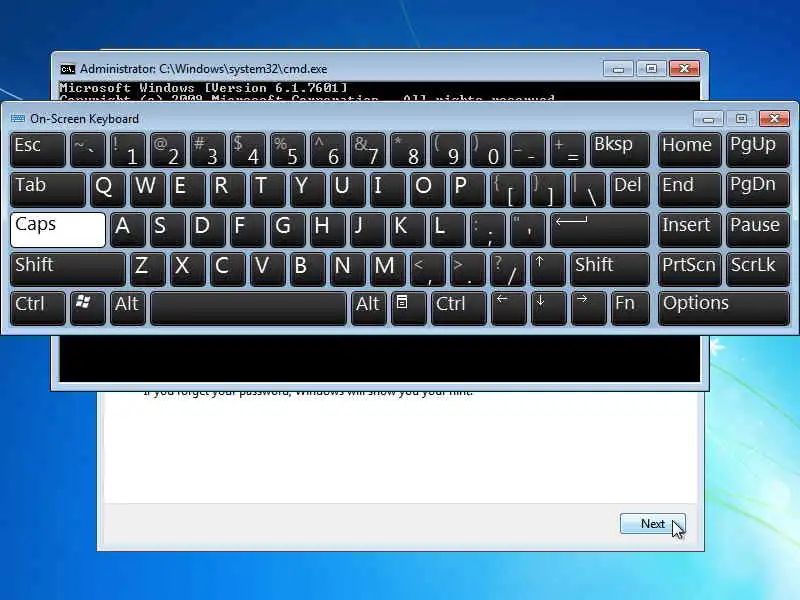
Task: Toggle the left Ctrl key
Action: coord(38,308)
